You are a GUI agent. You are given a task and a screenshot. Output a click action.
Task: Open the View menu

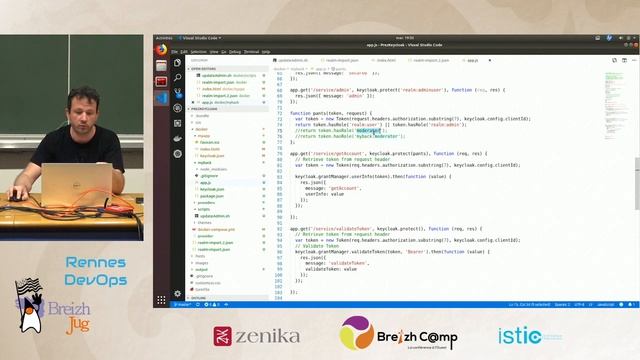[x=214, y=52]
